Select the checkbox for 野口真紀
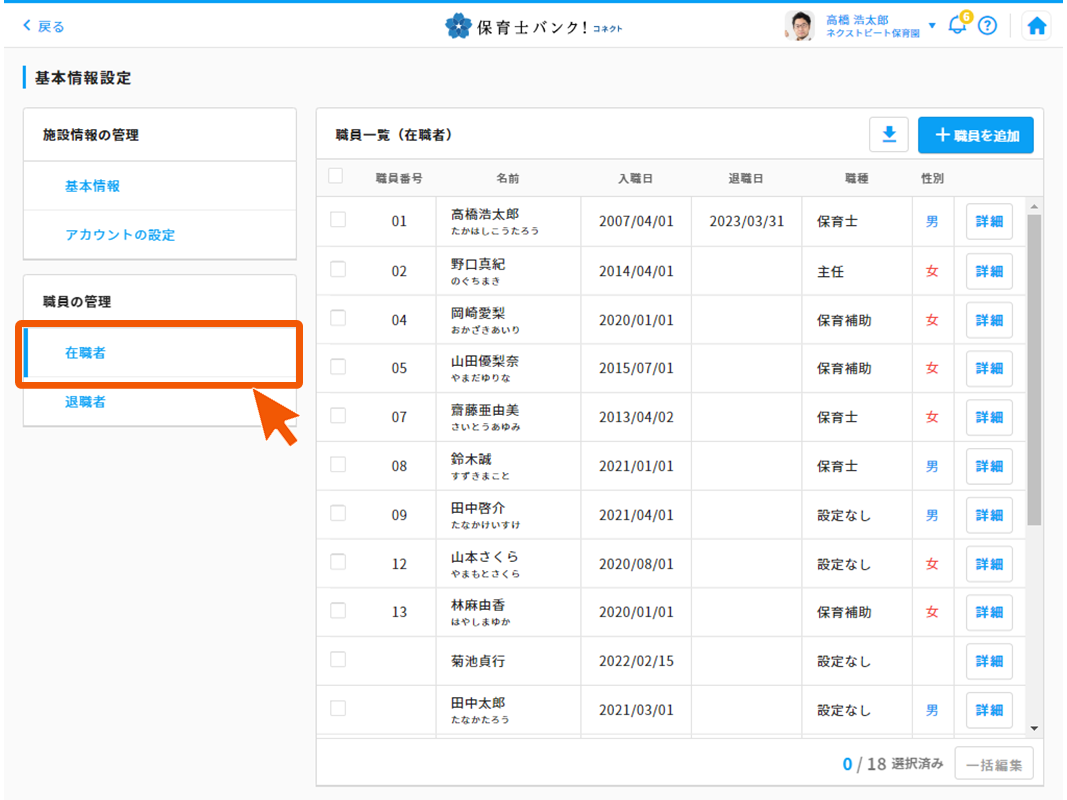The image size is (1067, 800). [x=338, y=269]
